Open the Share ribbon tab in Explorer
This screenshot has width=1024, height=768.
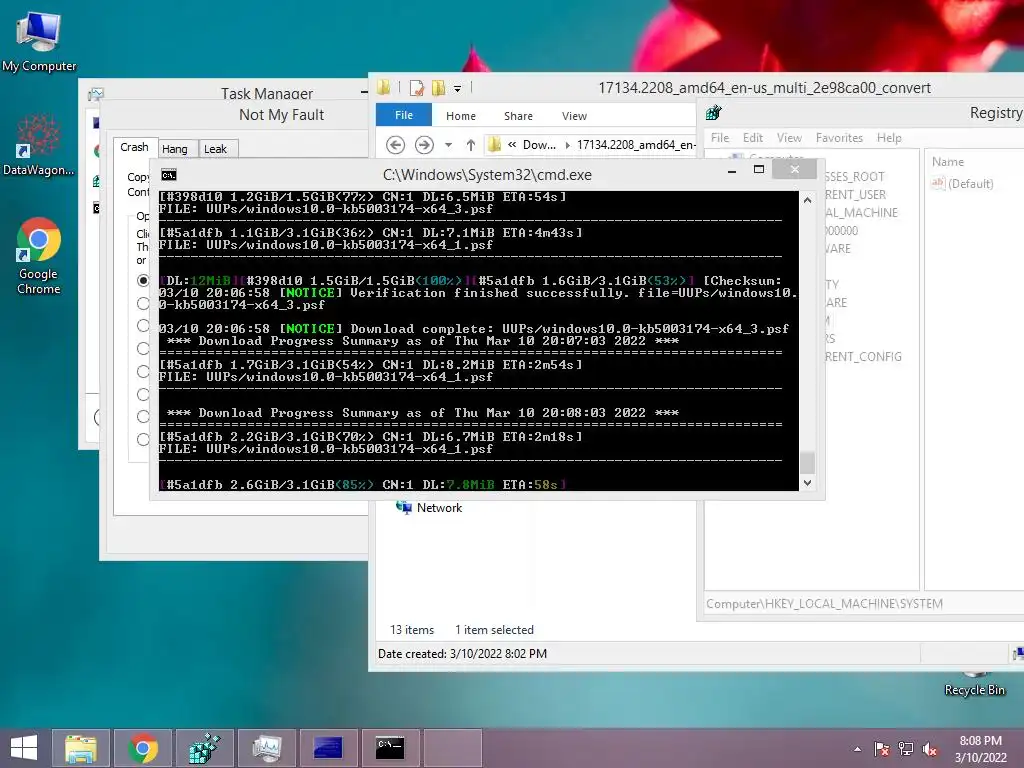(x=518, y=116)
